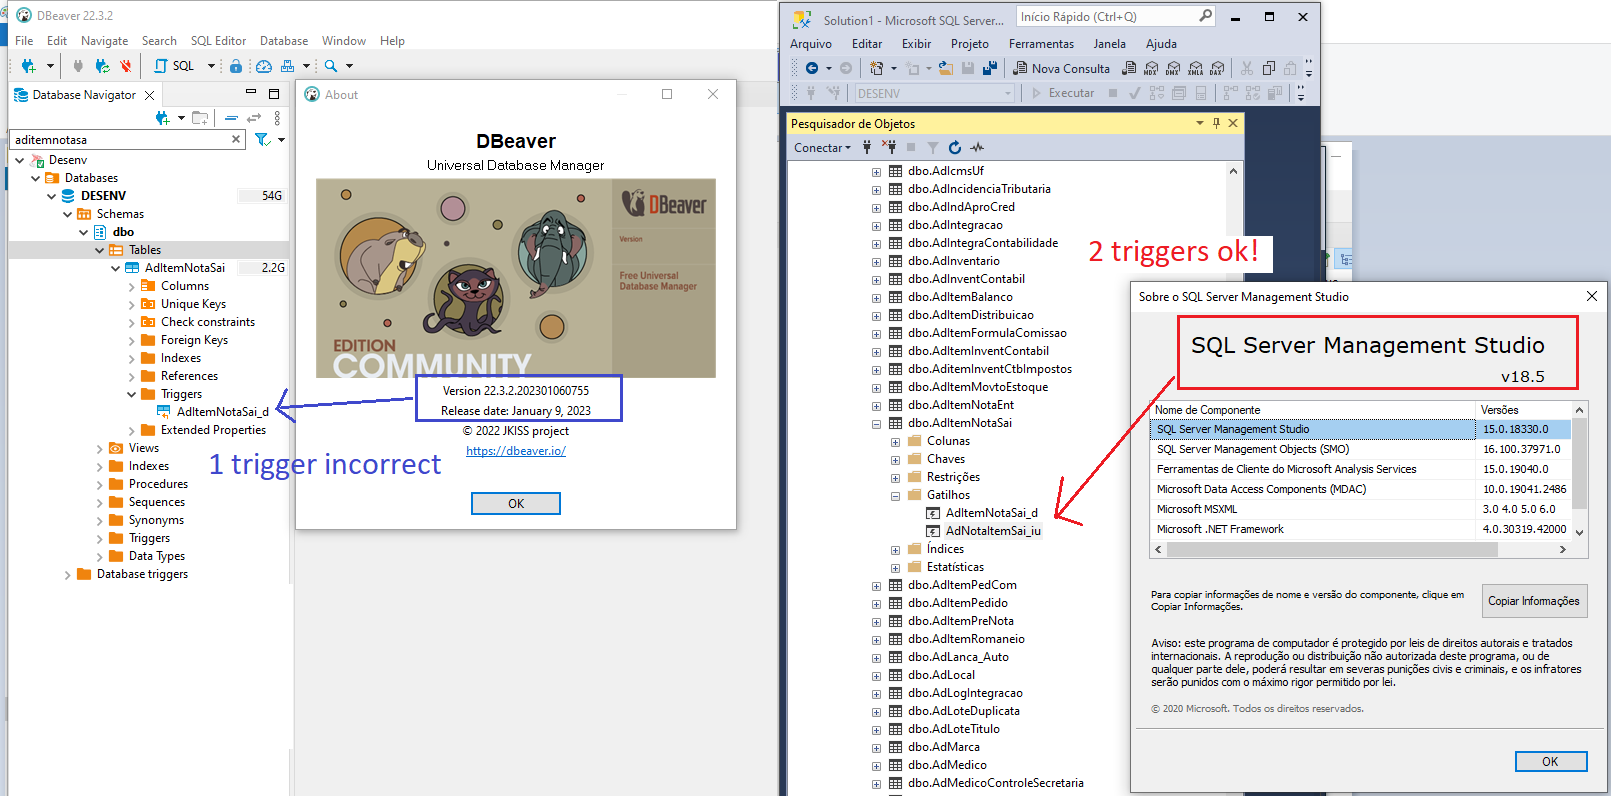This screenshot has width=1613, height=796.
Task: Open SSMS Exibir menu
Action: point(916,44)
